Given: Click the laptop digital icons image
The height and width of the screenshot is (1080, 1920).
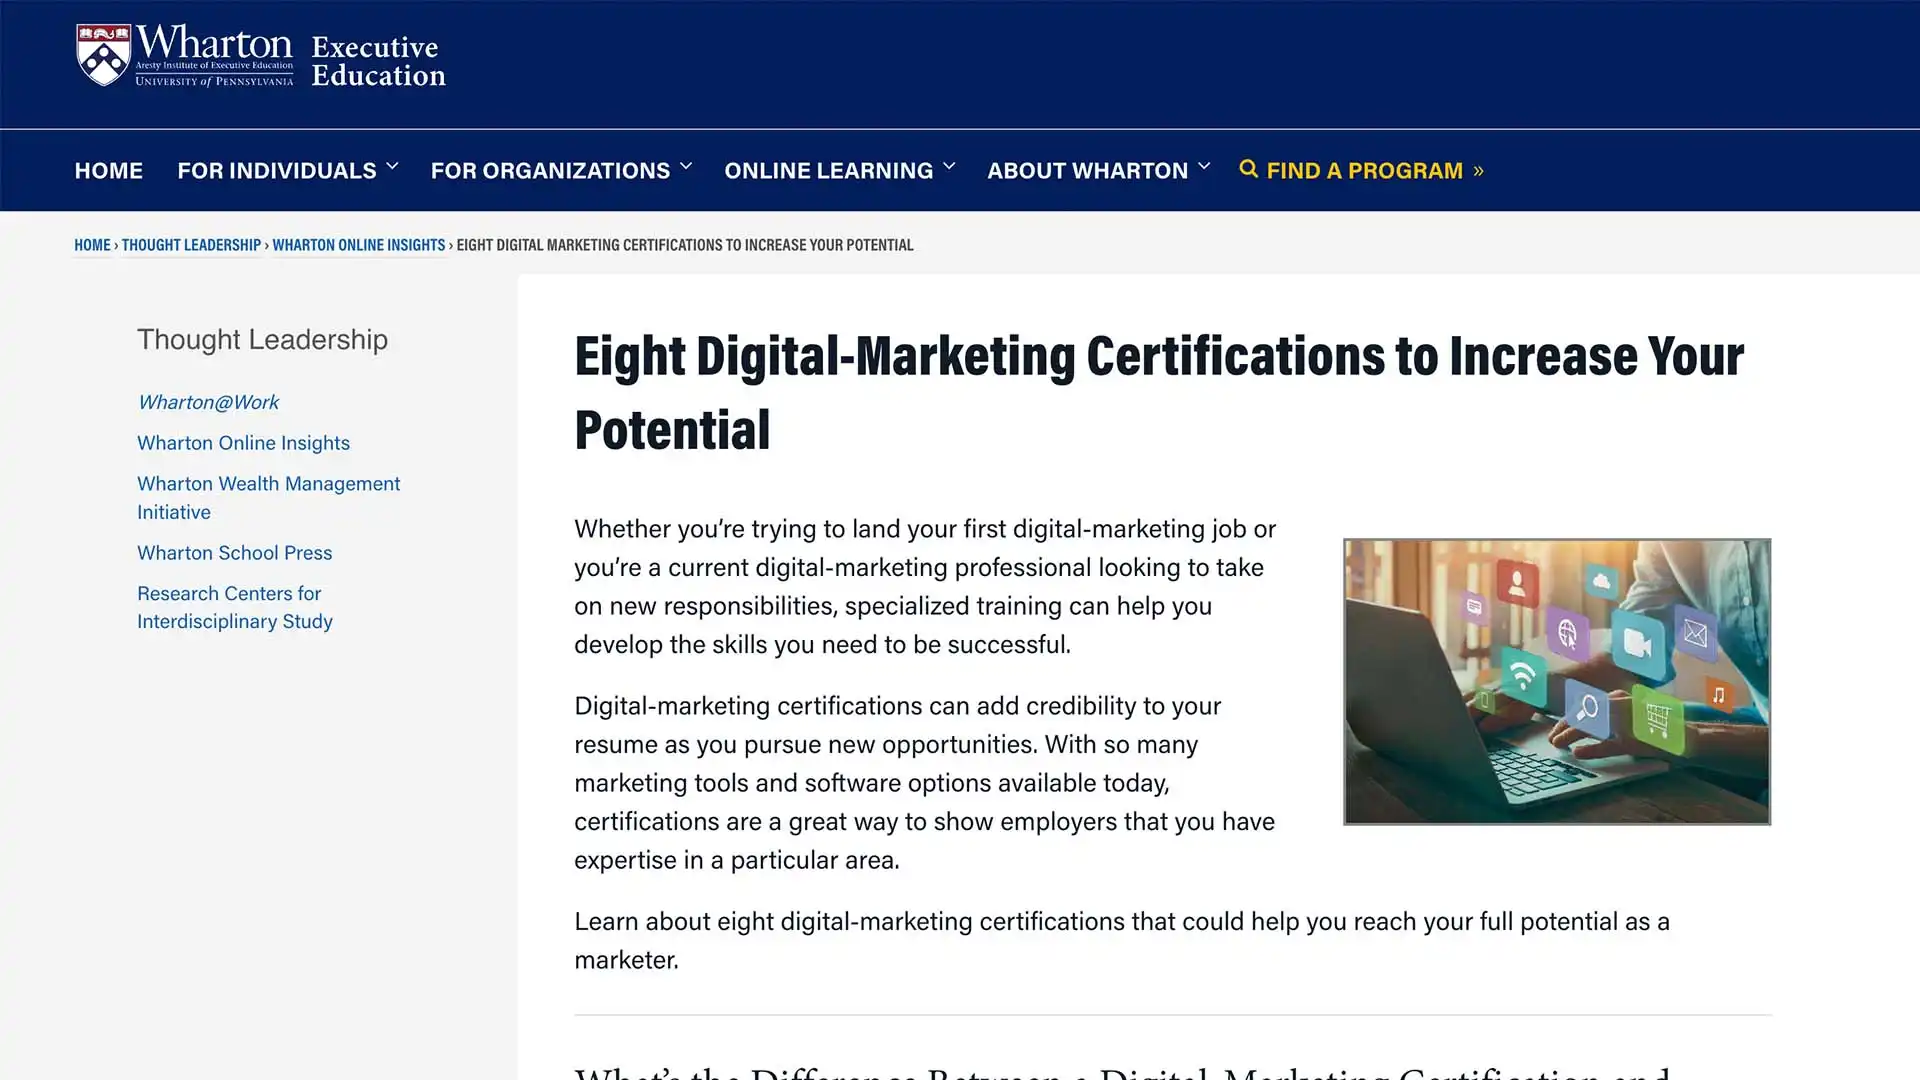Looking at the screenshot, I should click(x=1556, y=681).
